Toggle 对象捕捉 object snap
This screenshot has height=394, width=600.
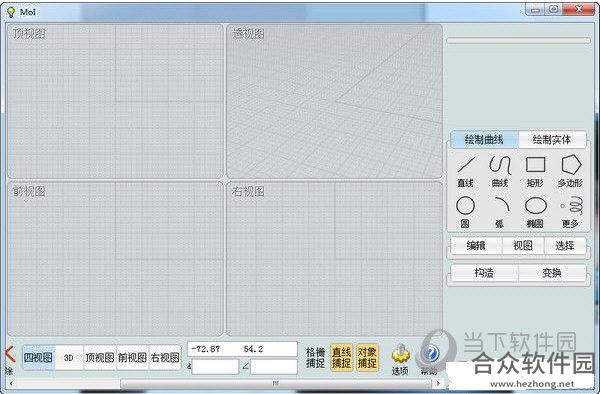pyautogui.click(x=367, y=358)
